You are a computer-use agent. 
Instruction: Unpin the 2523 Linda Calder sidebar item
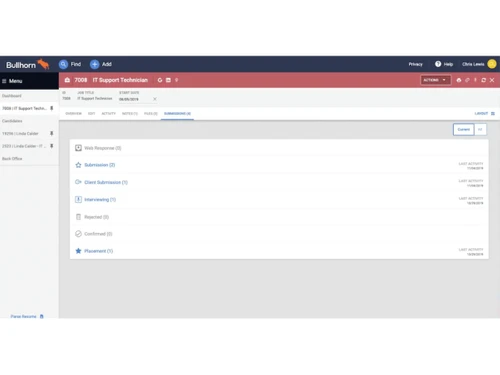click(x=52, y=146)
